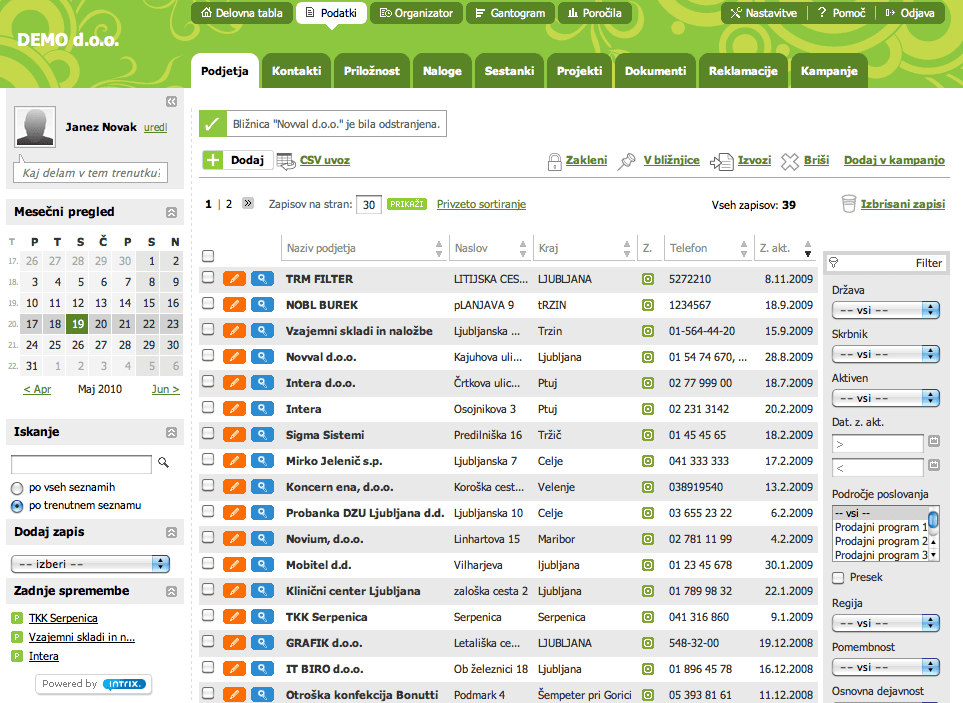Click the orange edit pencil for TRM FILTER

(x=234, y=279)
